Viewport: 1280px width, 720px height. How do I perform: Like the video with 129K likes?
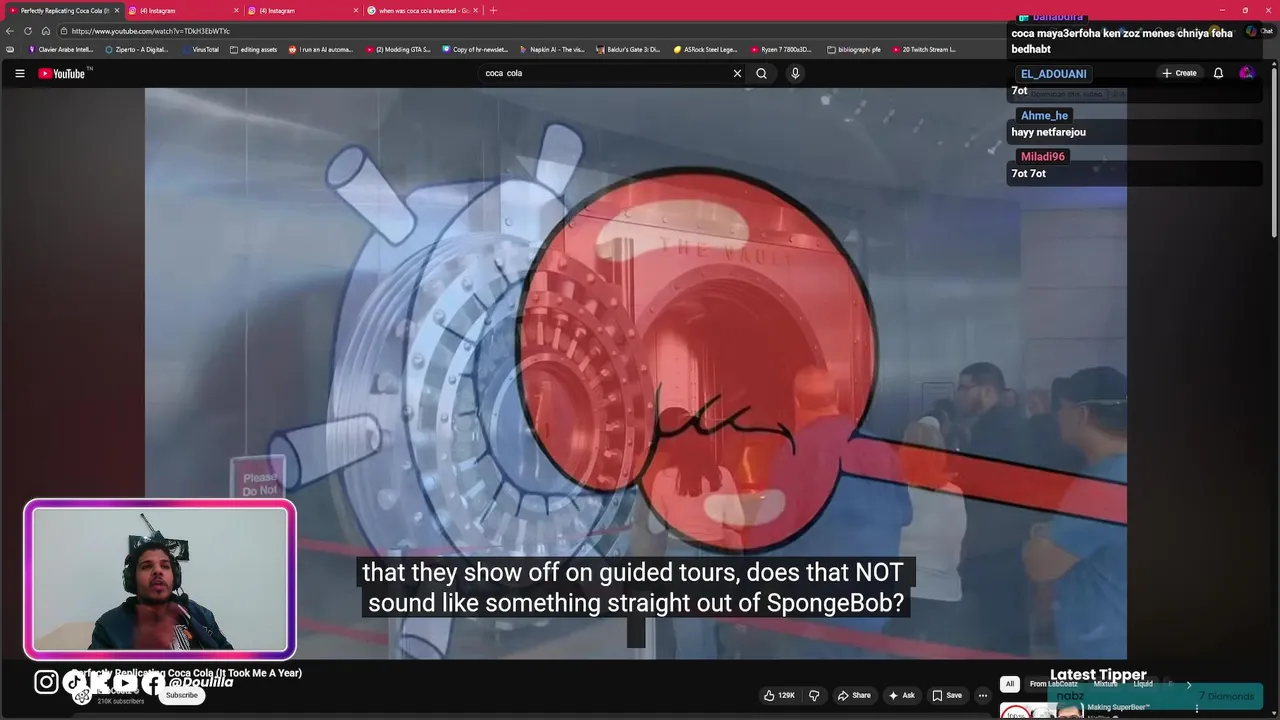(x=779, y=695)
